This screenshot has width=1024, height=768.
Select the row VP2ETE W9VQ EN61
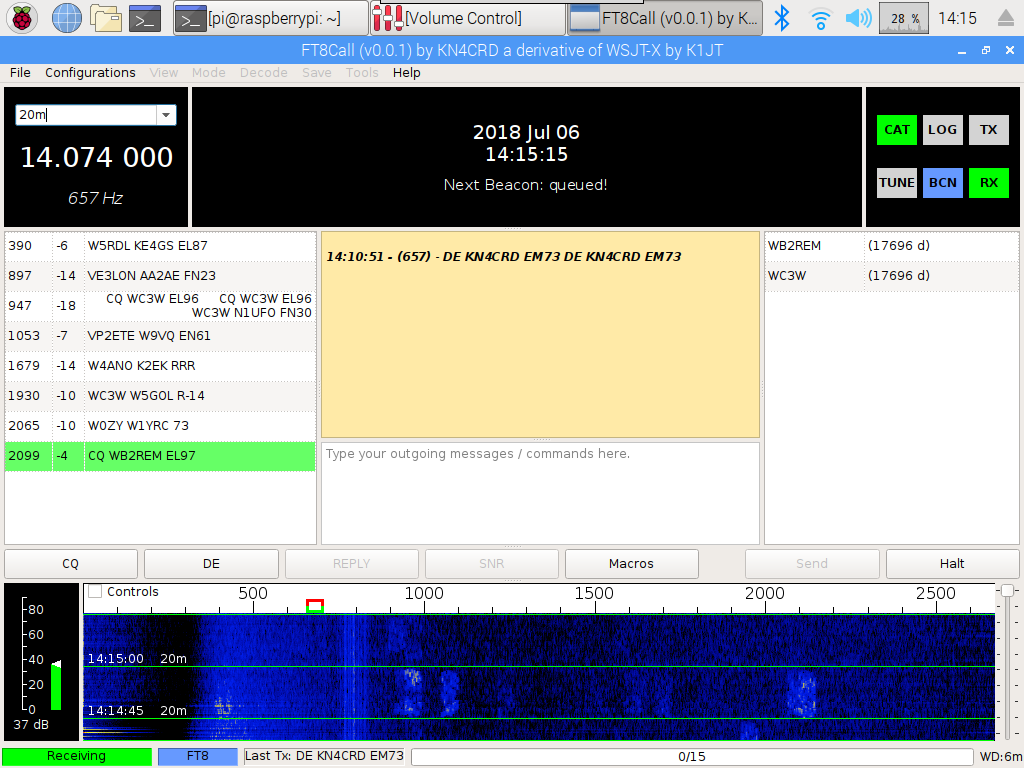pos(160,336)
